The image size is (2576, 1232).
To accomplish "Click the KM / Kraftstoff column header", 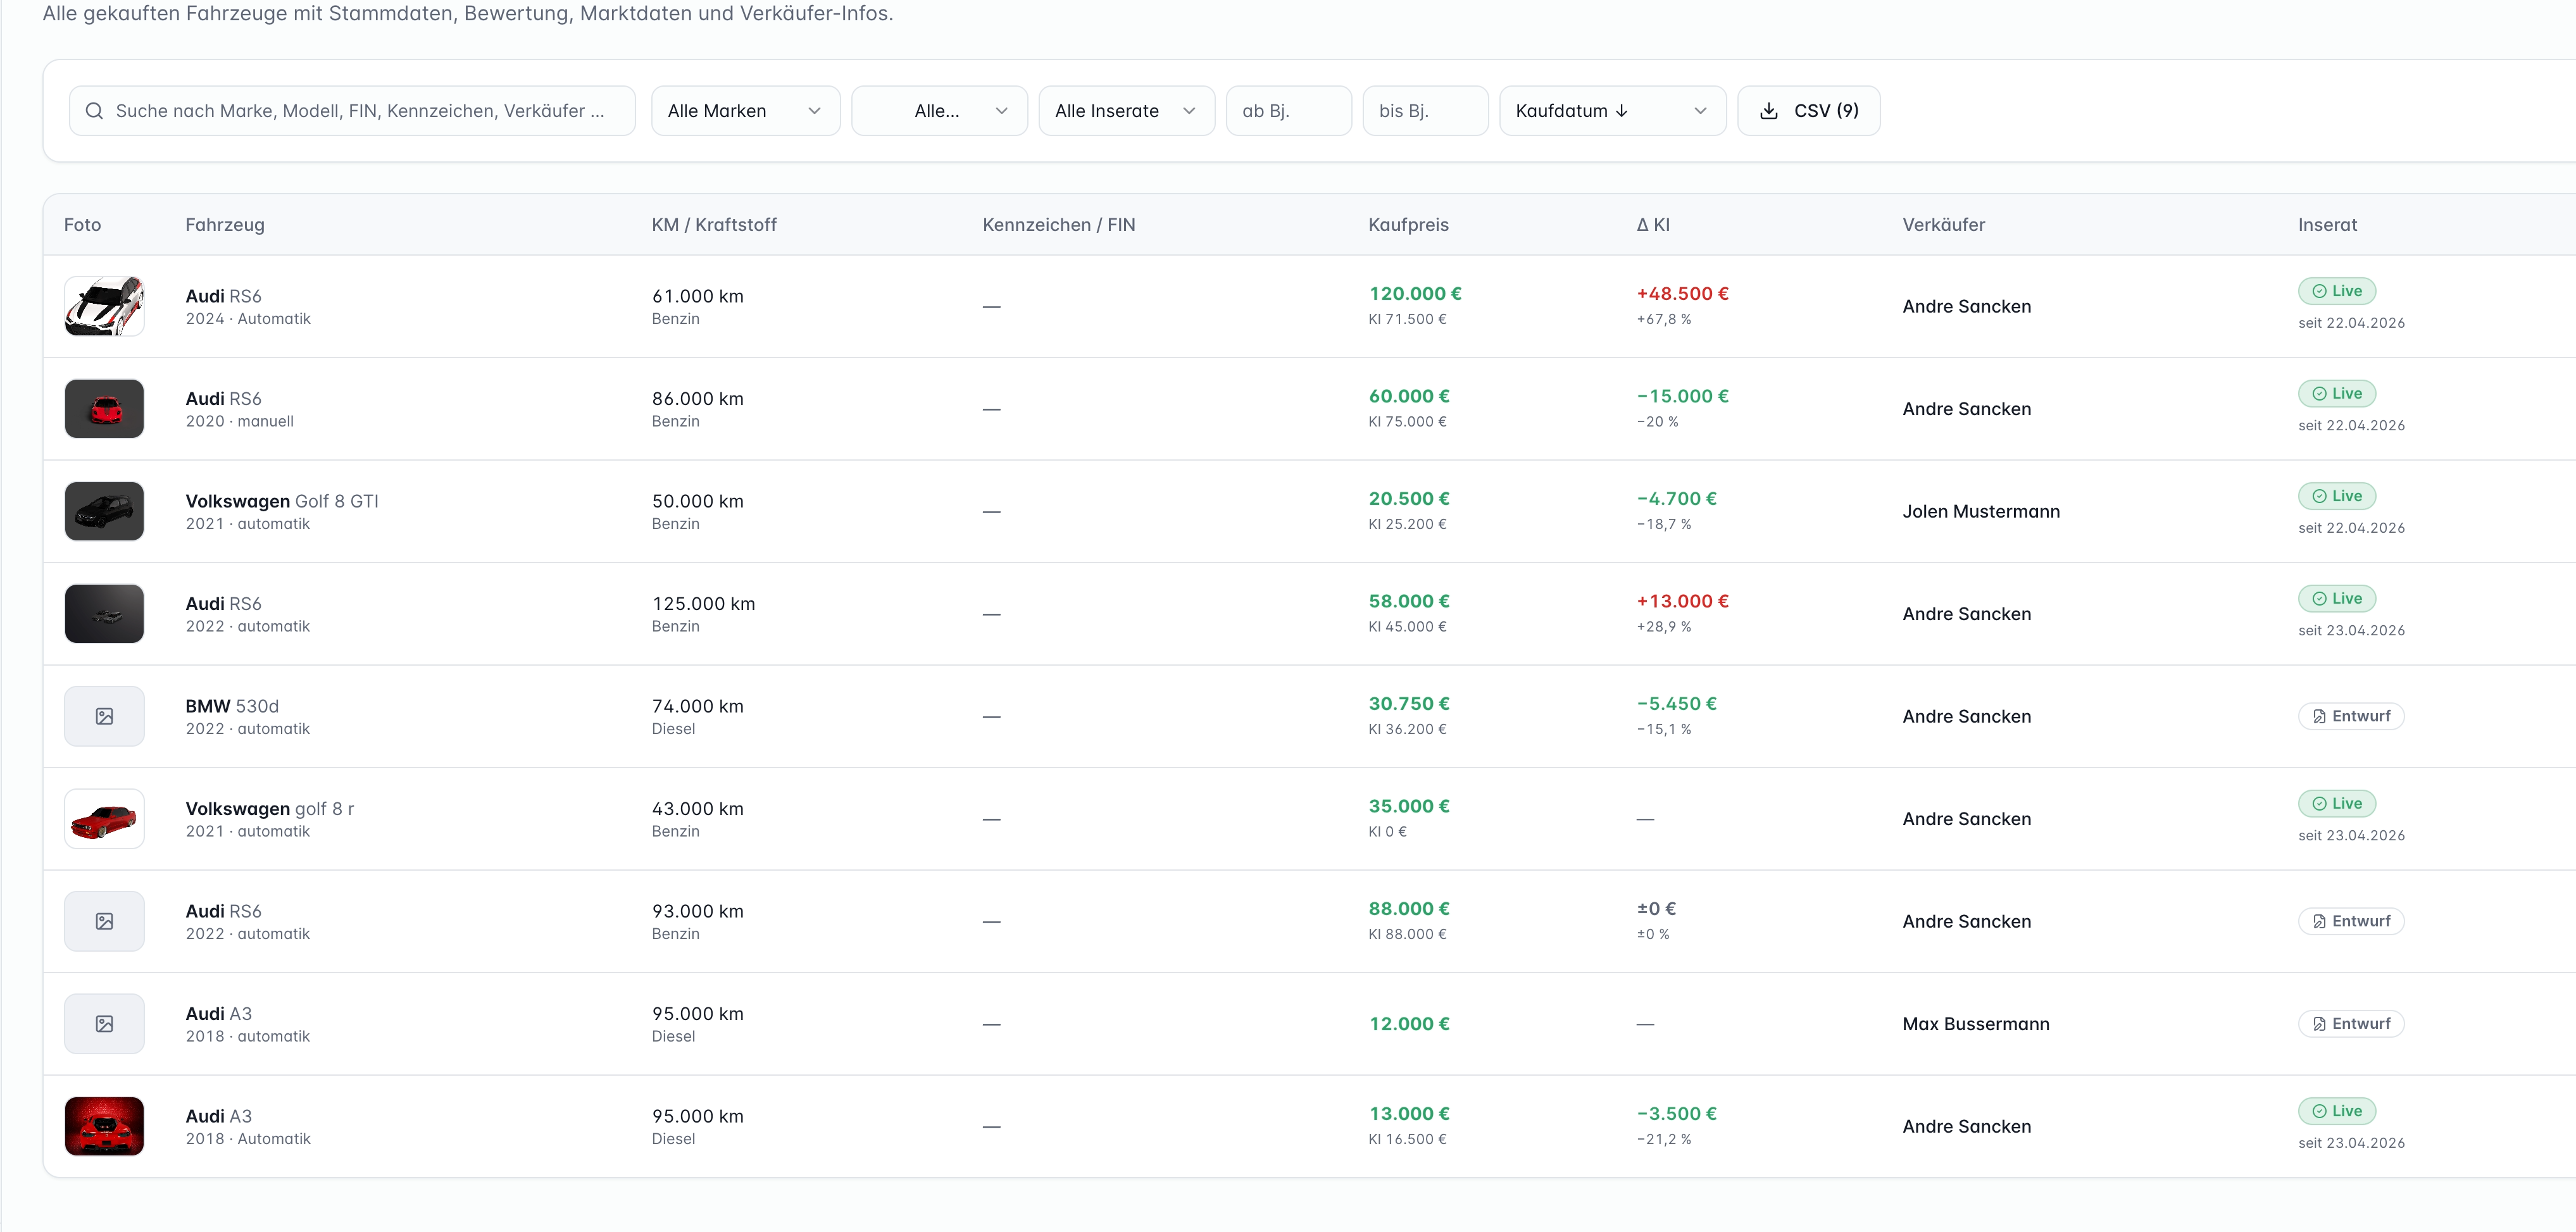I will (714, 225).
